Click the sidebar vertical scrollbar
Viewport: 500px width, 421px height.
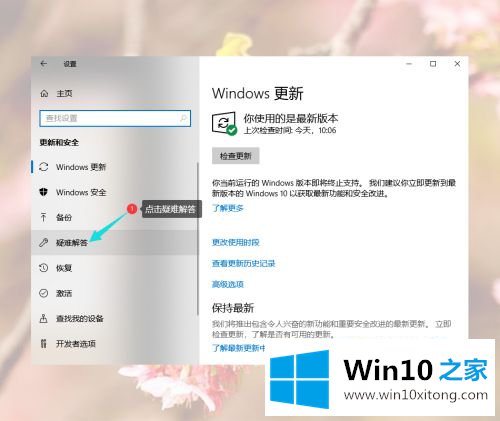[198, 238]
